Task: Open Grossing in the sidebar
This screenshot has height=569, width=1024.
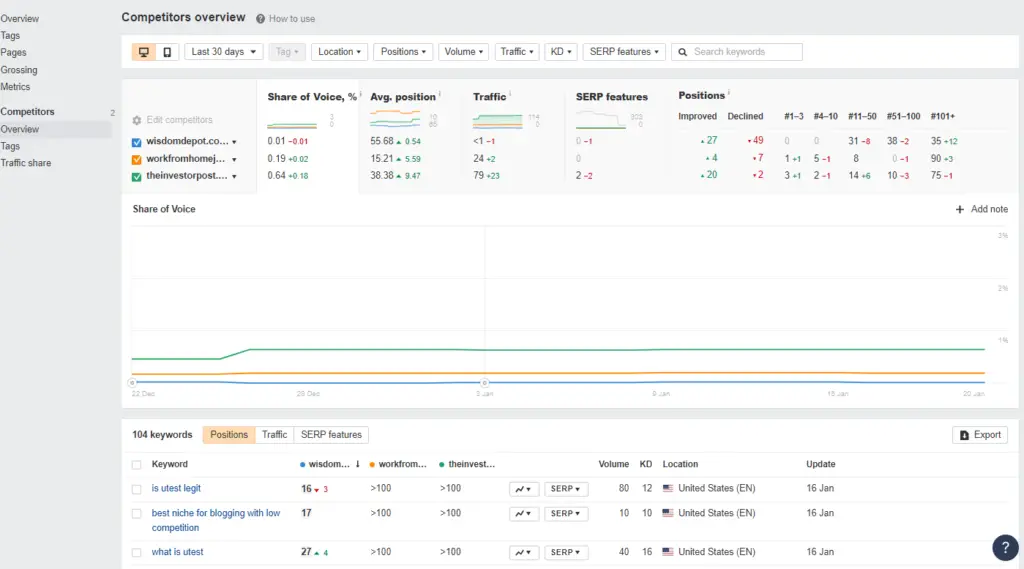Action: (19, 70)
